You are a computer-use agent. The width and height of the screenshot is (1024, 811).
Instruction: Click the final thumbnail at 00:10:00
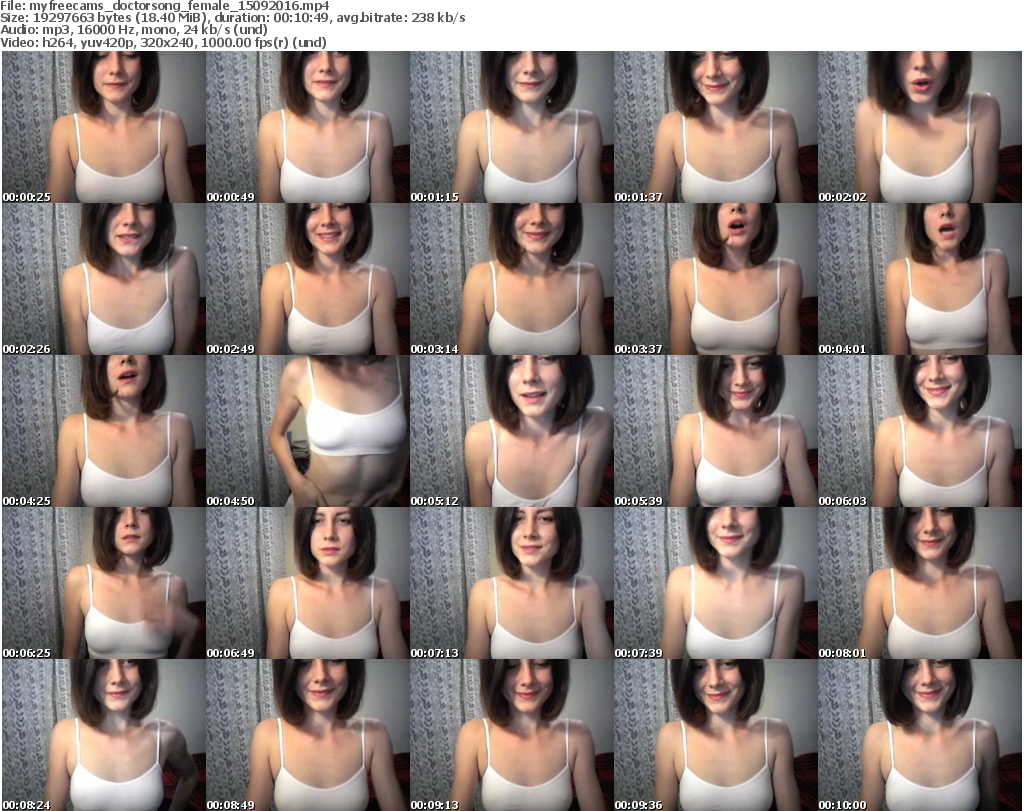click(919, 735)
